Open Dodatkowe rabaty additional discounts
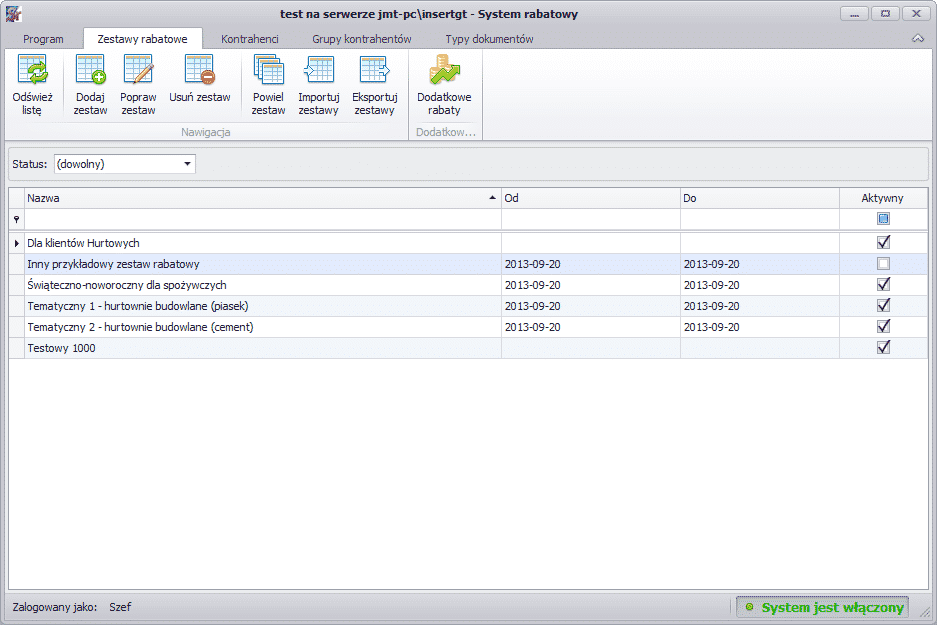 [x=444, y=85]
